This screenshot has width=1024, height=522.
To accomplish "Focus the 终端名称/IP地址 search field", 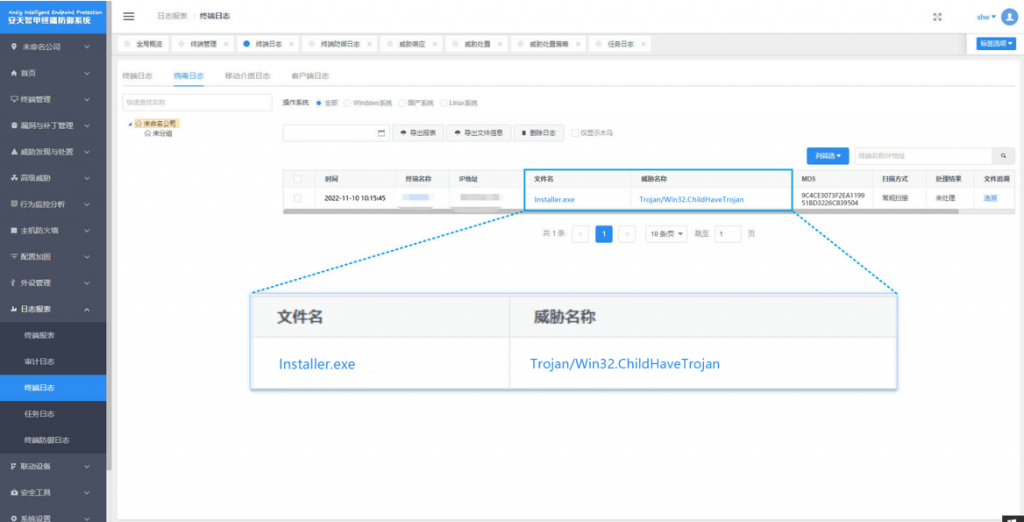I will coord(923,156).
